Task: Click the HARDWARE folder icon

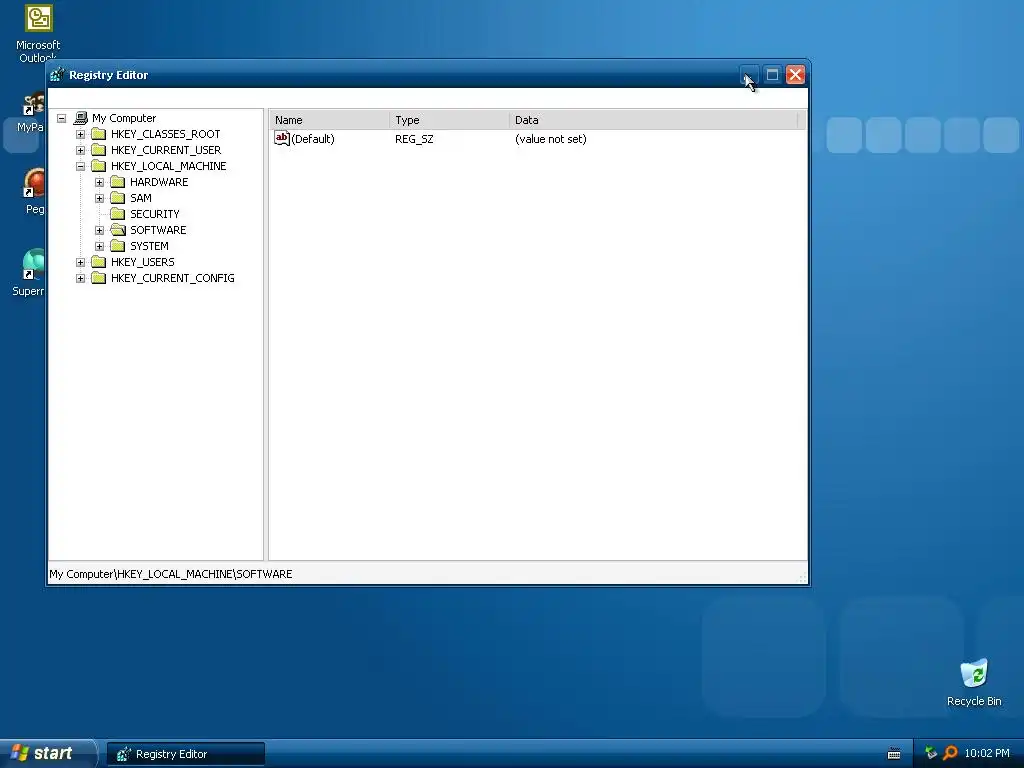Action: pyautogui.click(x=118, y=182)
